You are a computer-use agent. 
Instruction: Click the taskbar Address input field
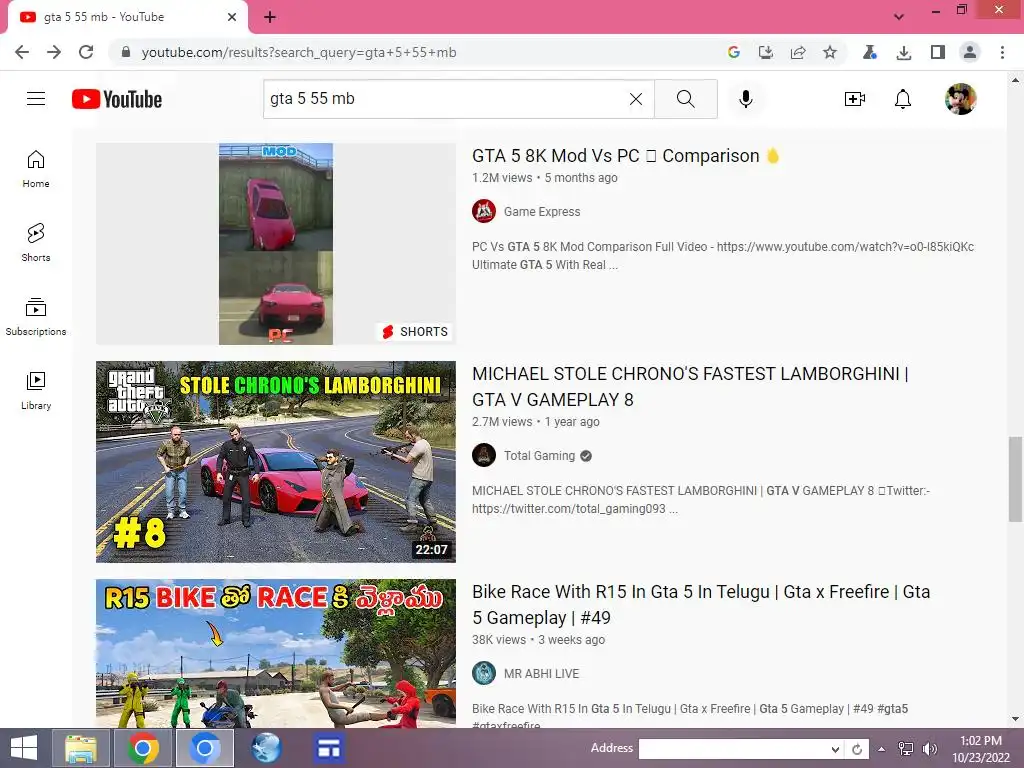733,749
